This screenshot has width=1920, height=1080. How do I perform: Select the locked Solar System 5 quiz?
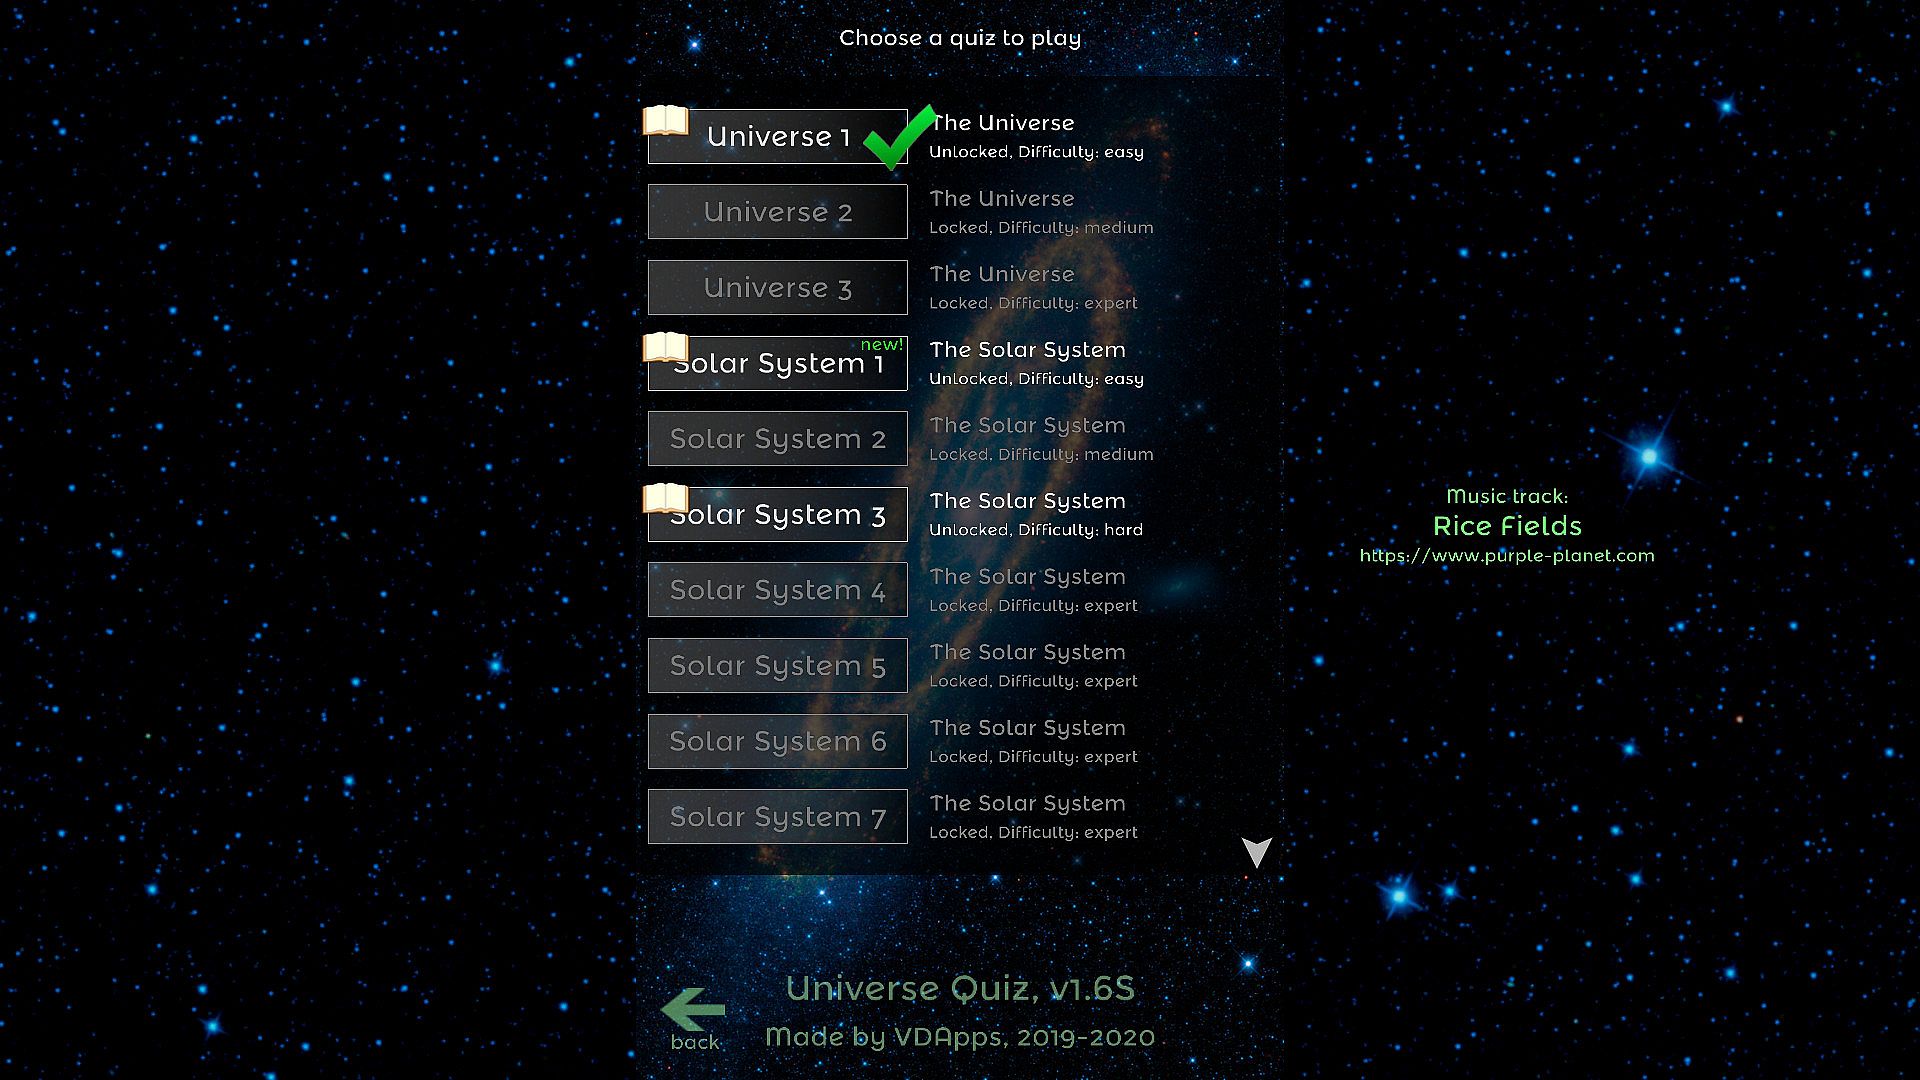[777, 666]
